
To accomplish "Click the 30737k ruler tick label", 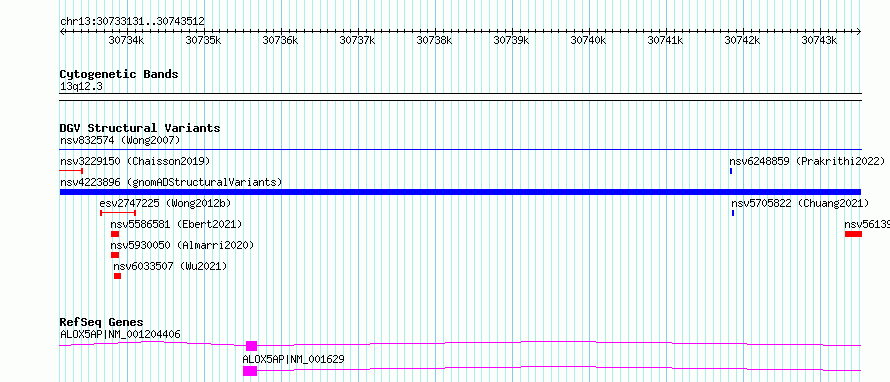I will tap(357, 40).
